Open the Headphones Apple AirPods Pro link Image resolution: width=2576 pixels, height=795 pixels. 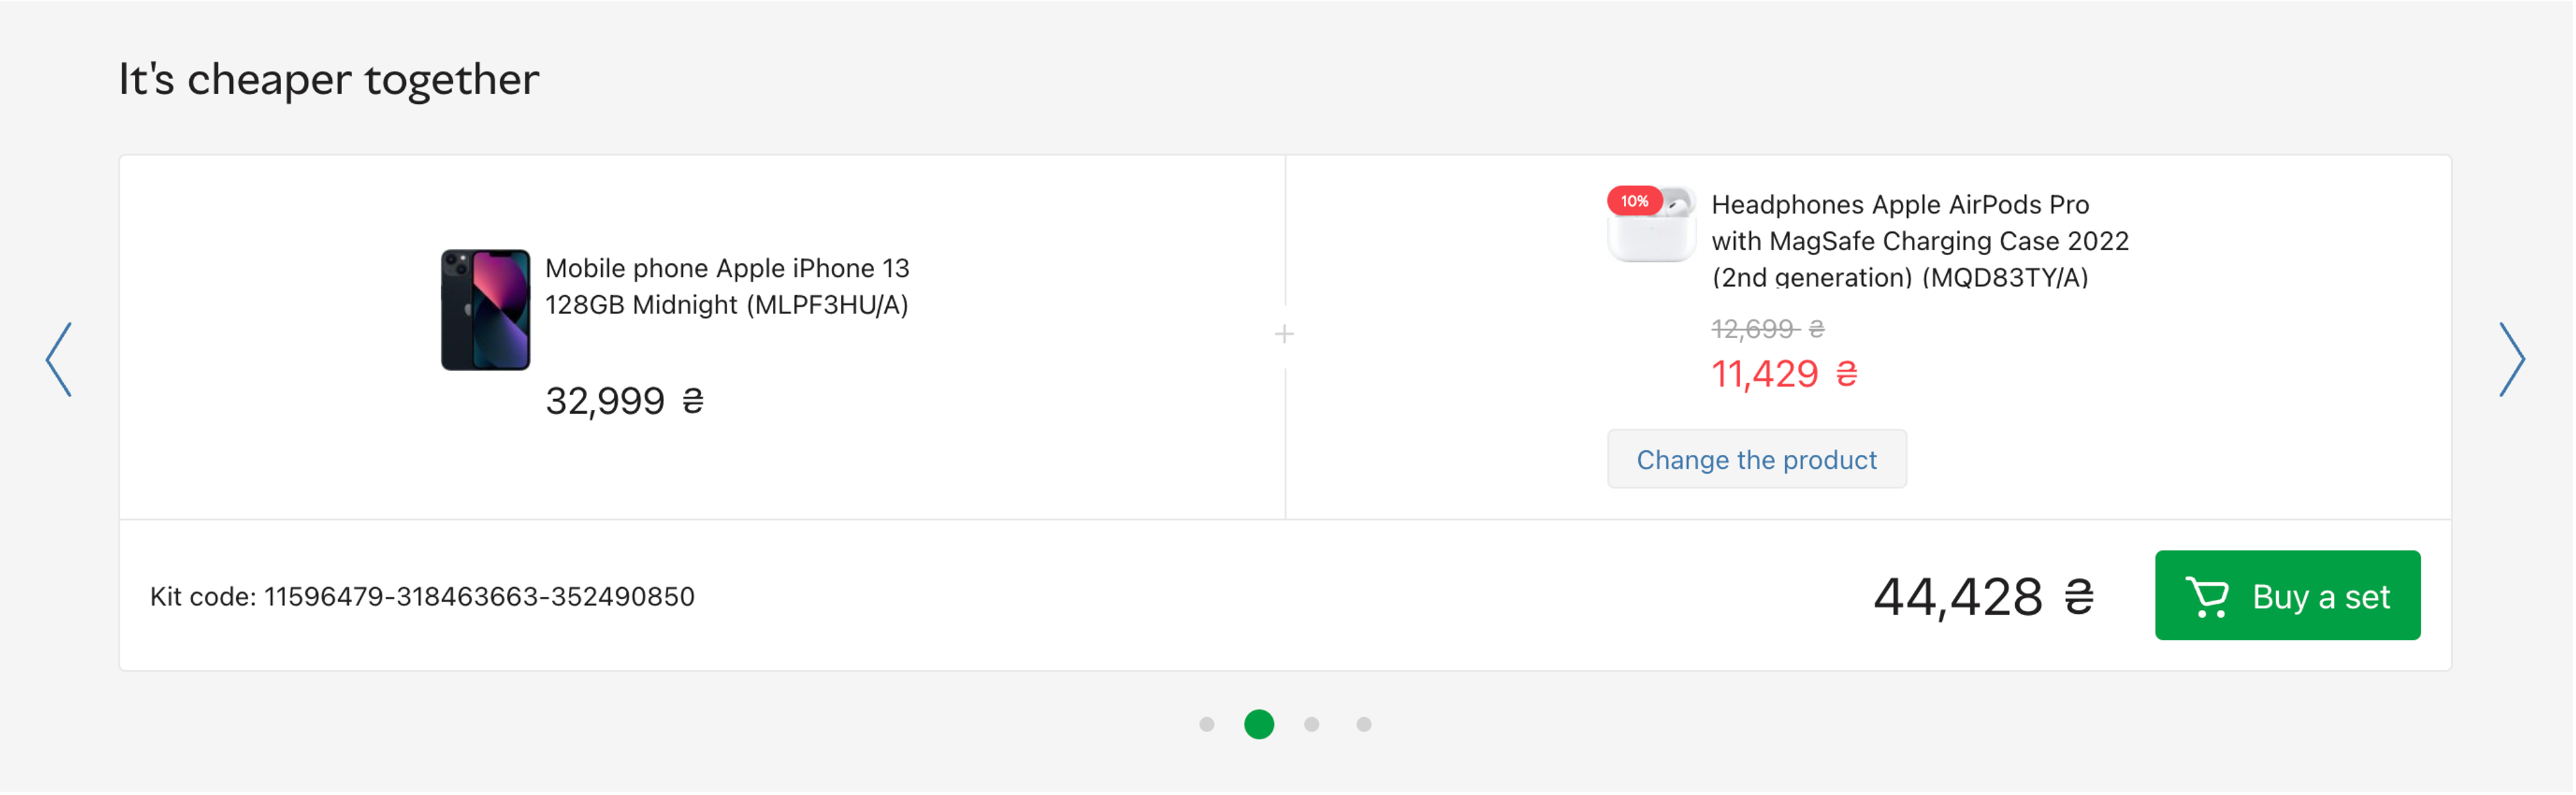click(1920, 241)
